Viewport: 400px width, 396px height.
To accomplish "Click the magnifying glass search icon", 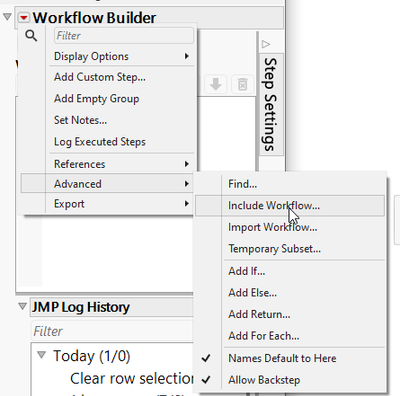I will click(x=31, y=35).
